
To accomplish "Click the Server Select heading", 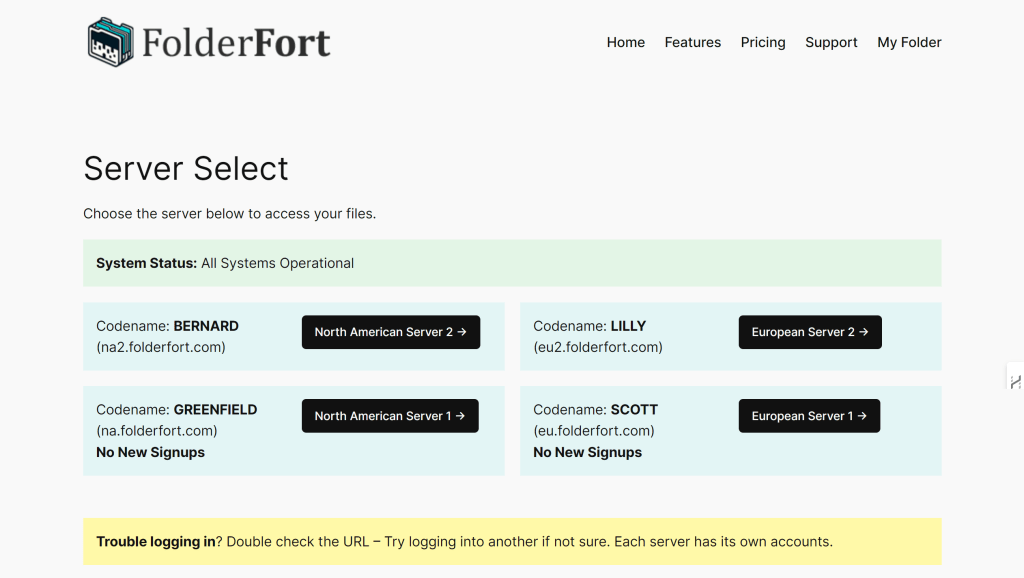I will tap(185, 169).
